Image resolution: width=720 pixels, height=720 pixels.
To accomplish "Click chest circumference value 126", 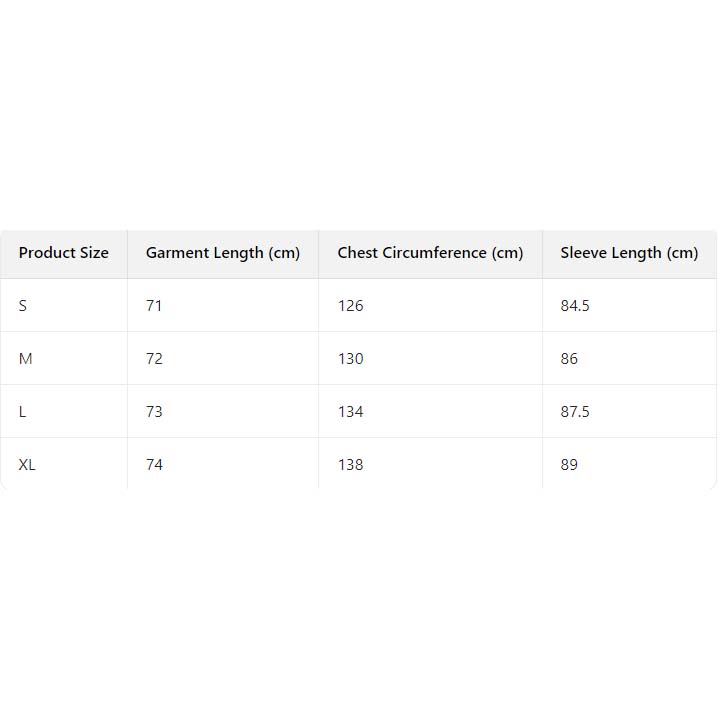I will [350, 306].
